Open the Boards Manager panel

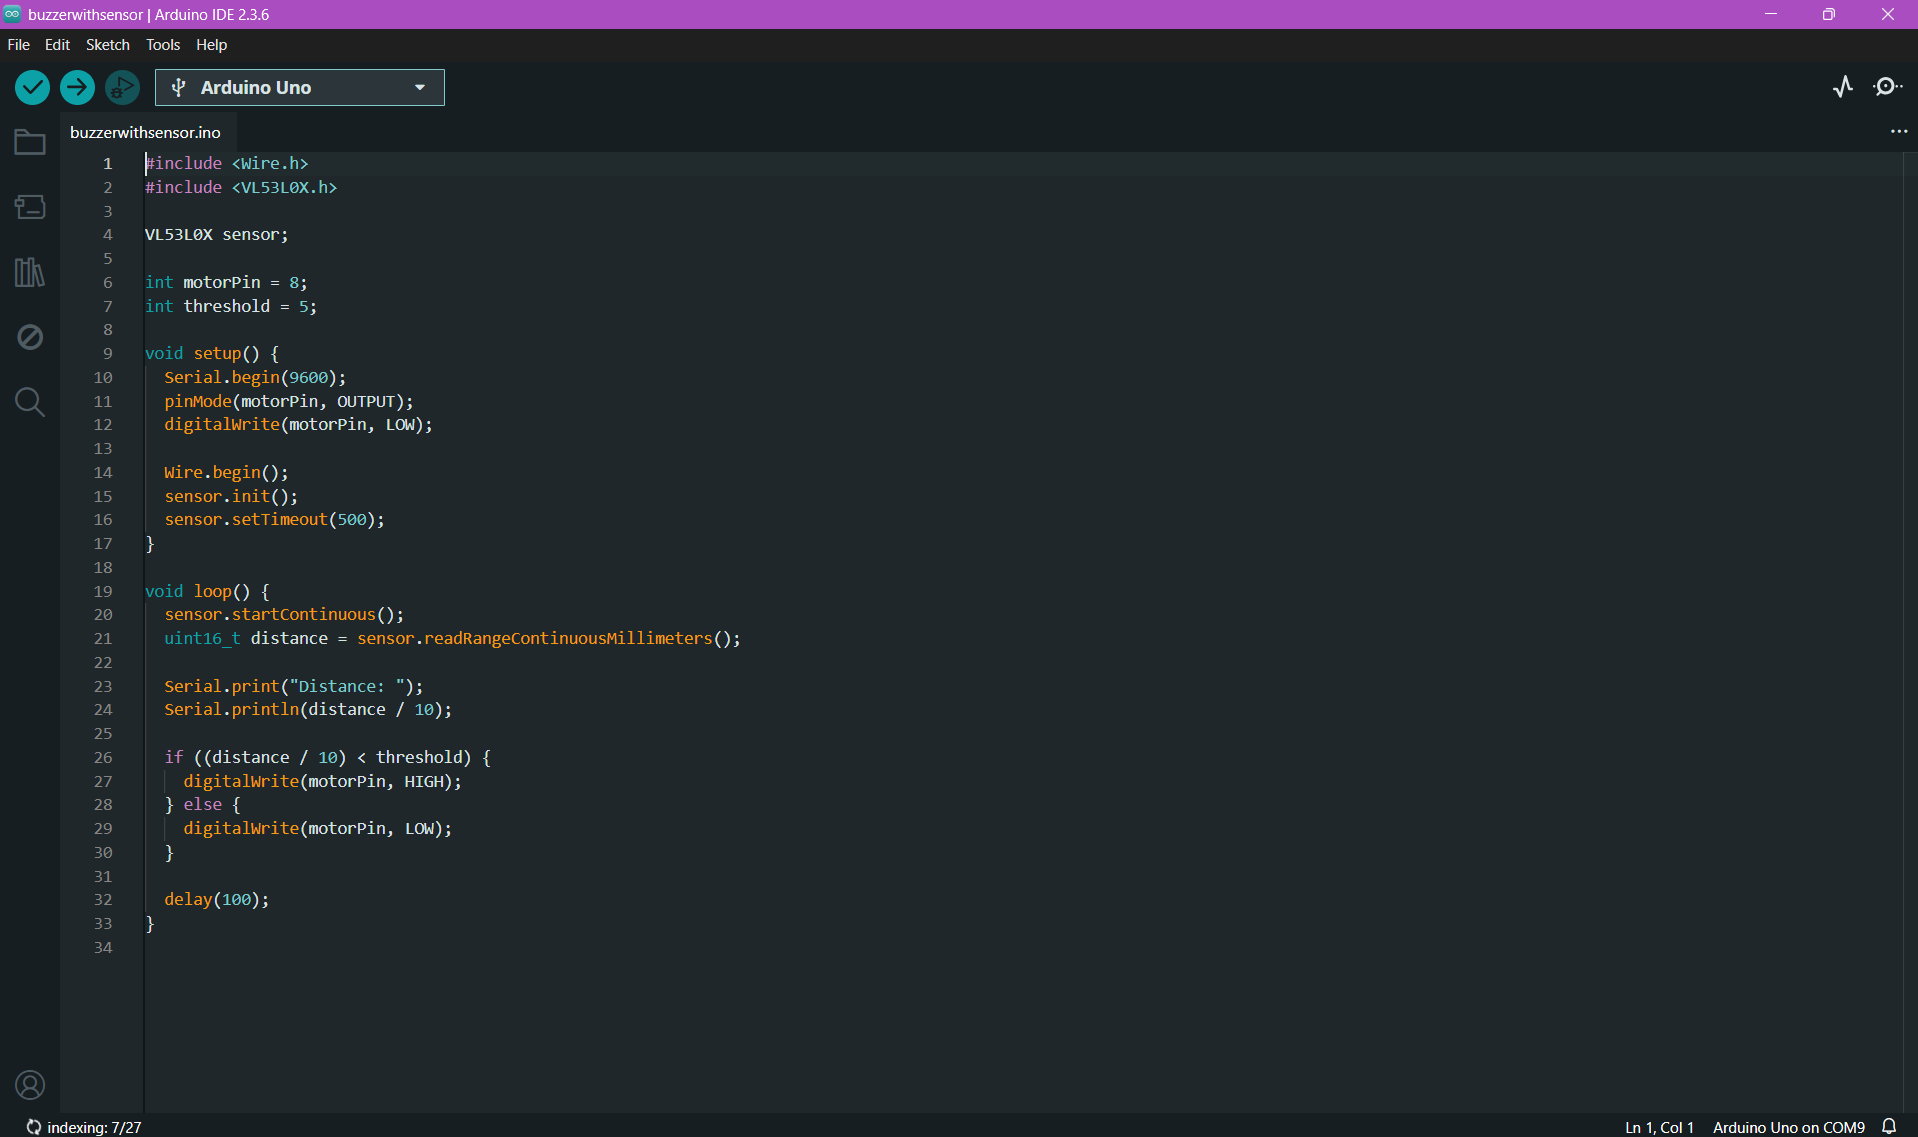[x=30, y=207]
